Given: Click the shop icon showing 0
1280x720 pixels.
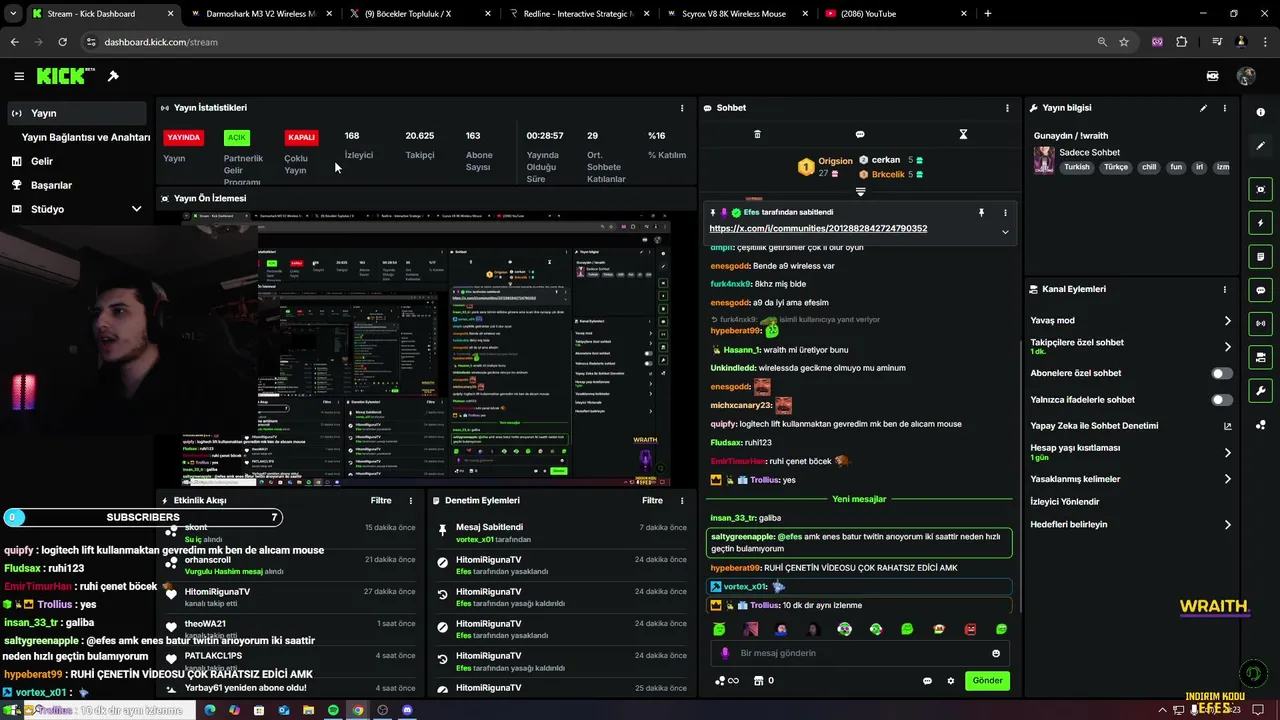Looking at the screenshot, I should 763,681.
